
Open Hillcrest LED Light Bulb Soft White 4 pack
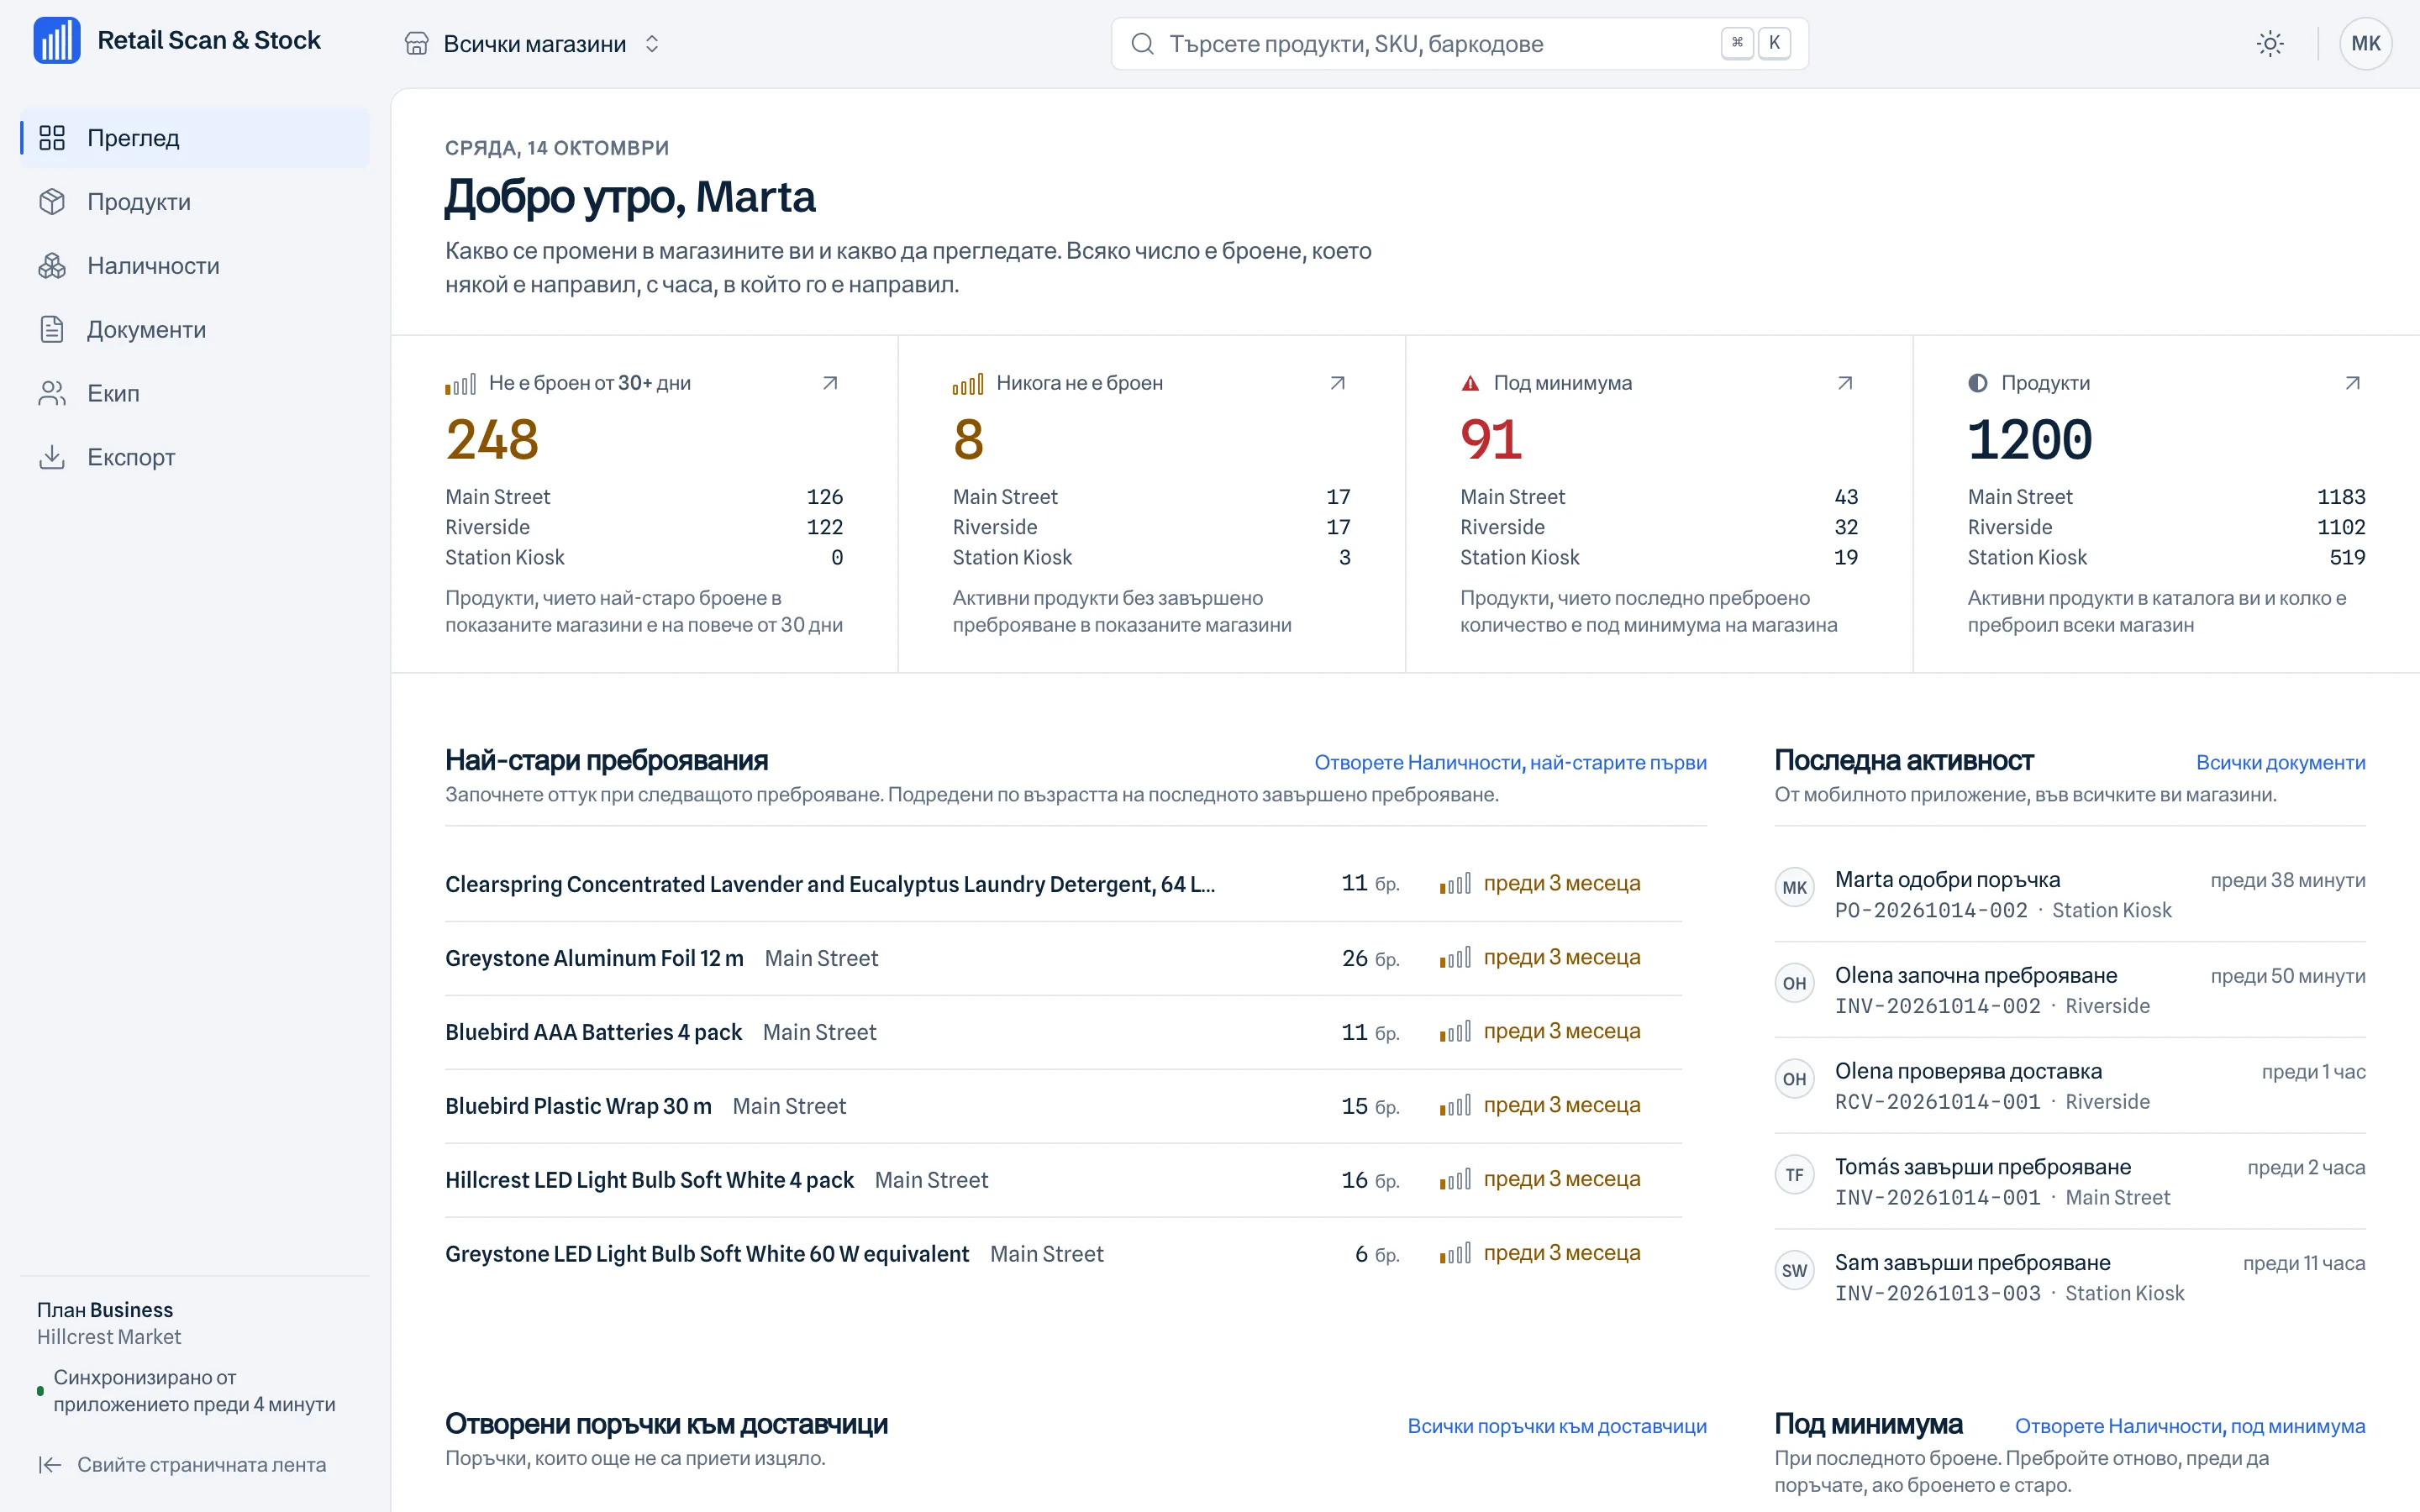tap(1063, 1180)
